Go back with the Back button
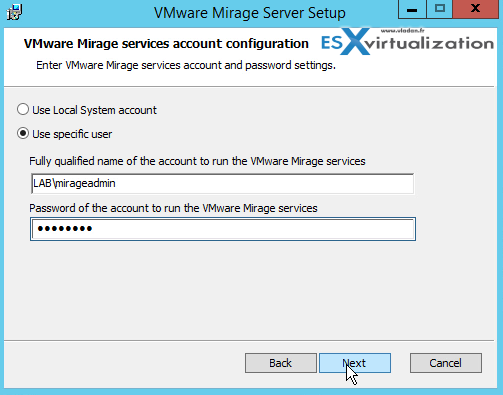Screen dimensions: 503x395 click(281, 363)
